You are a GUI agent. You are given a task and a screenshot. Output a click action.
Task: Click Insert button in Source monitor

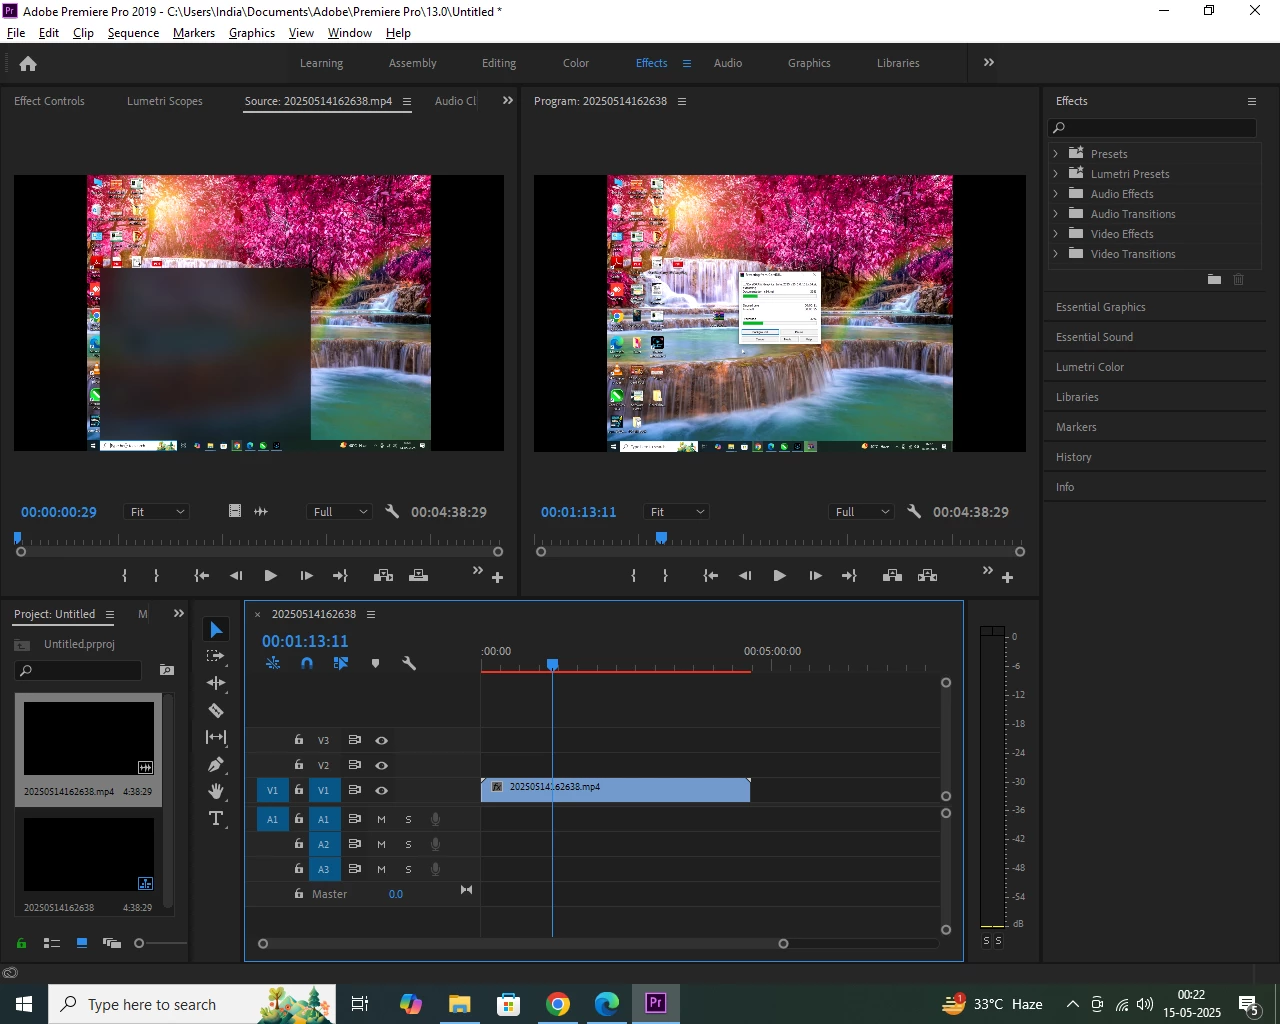click(383, 575)
